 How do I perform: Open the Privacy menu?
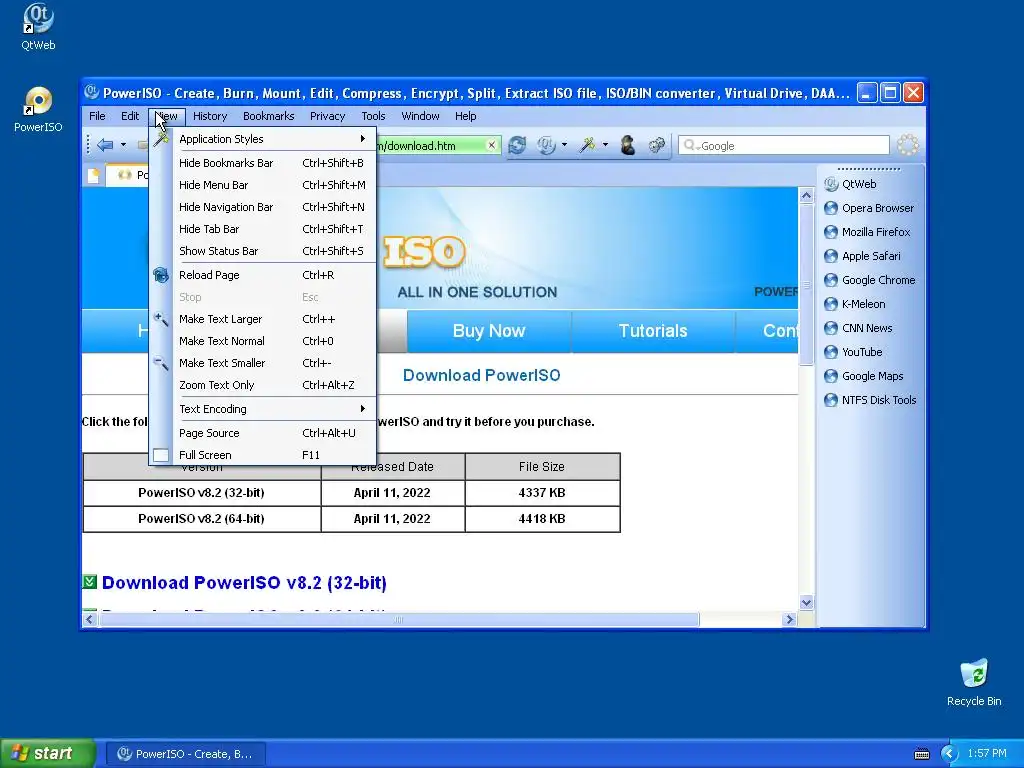(327, 116)
